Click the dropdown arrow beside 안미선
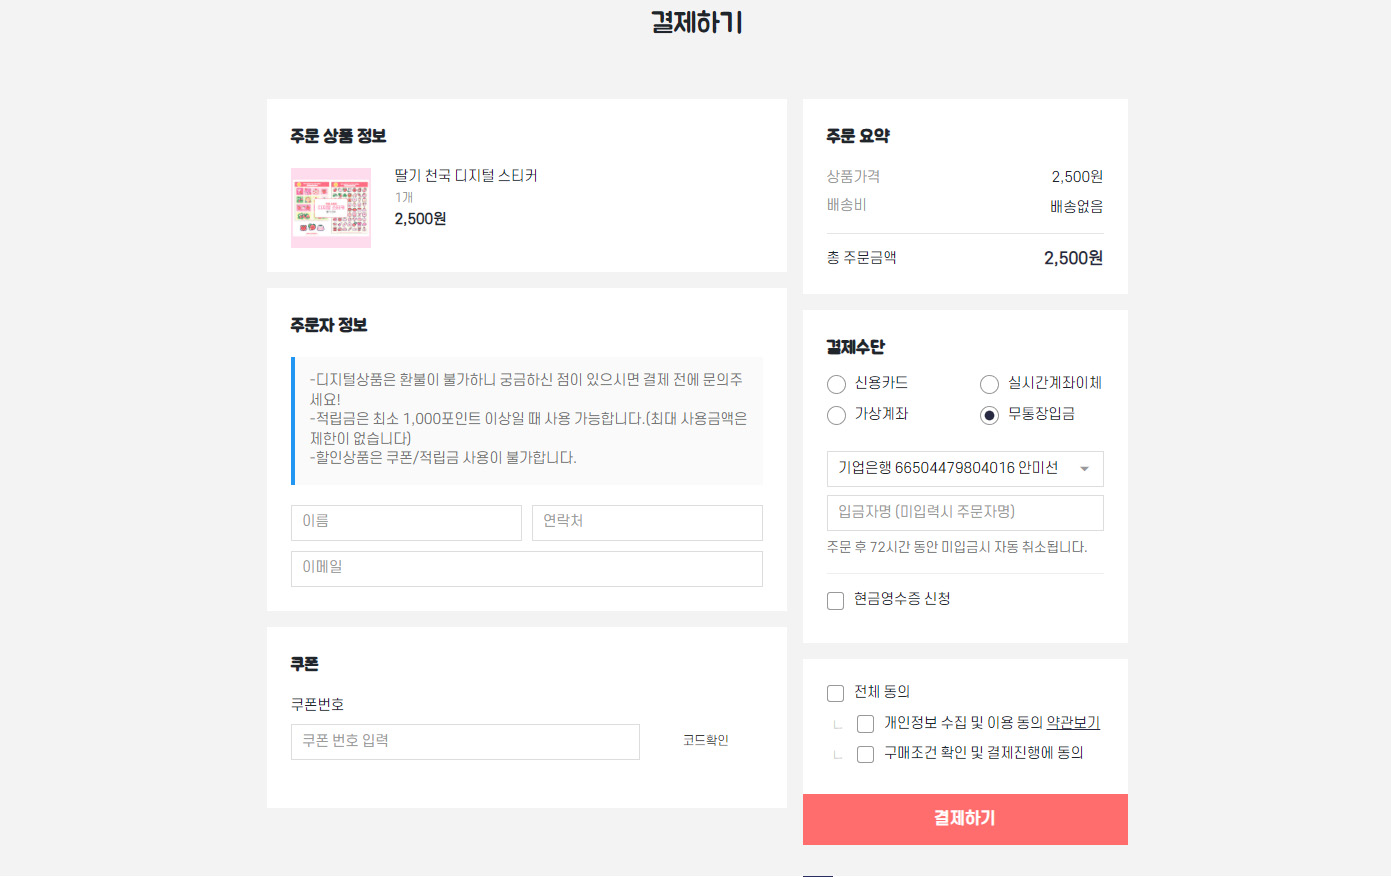Screen dimensions: 1391x877 click(1084, 469)
